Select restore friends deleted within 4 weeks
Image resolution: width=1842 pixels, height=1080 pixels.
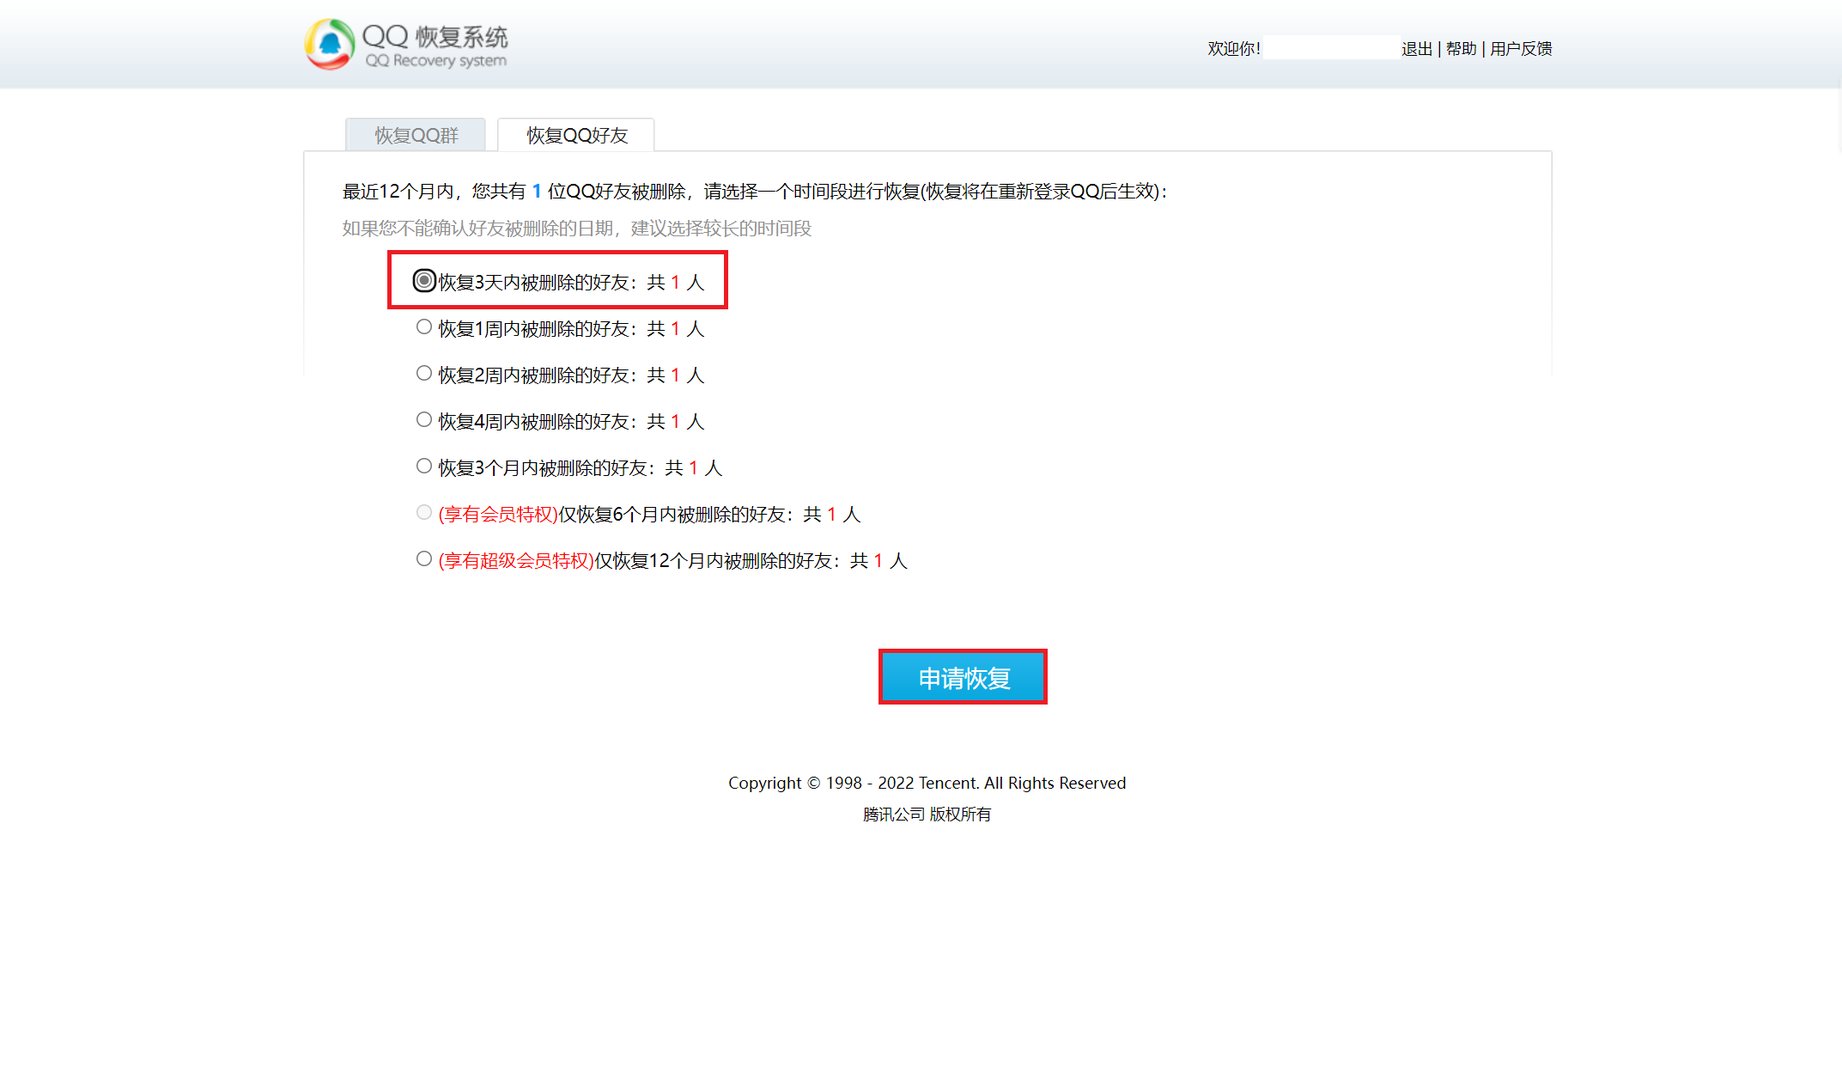pos(423,419)
